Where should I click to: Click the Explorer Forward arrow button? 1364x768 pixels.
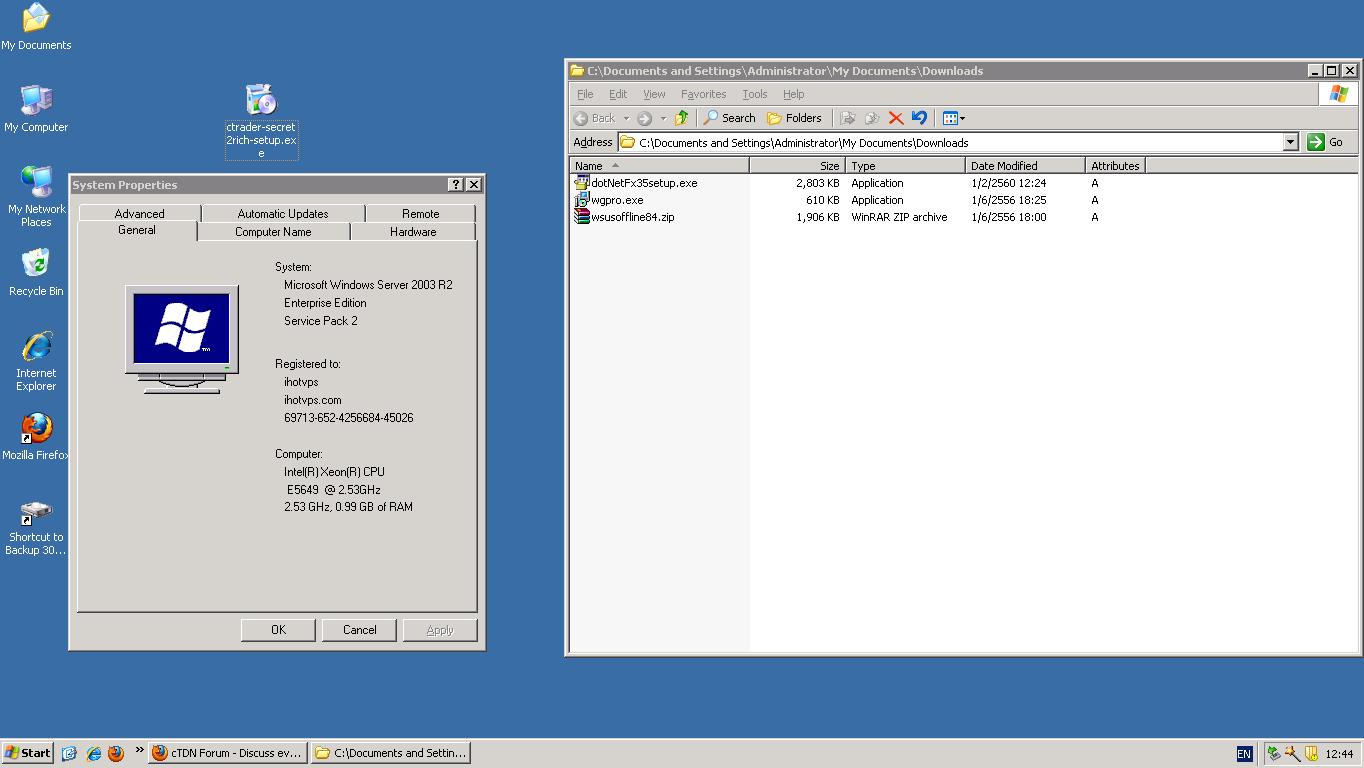[645, 118]
